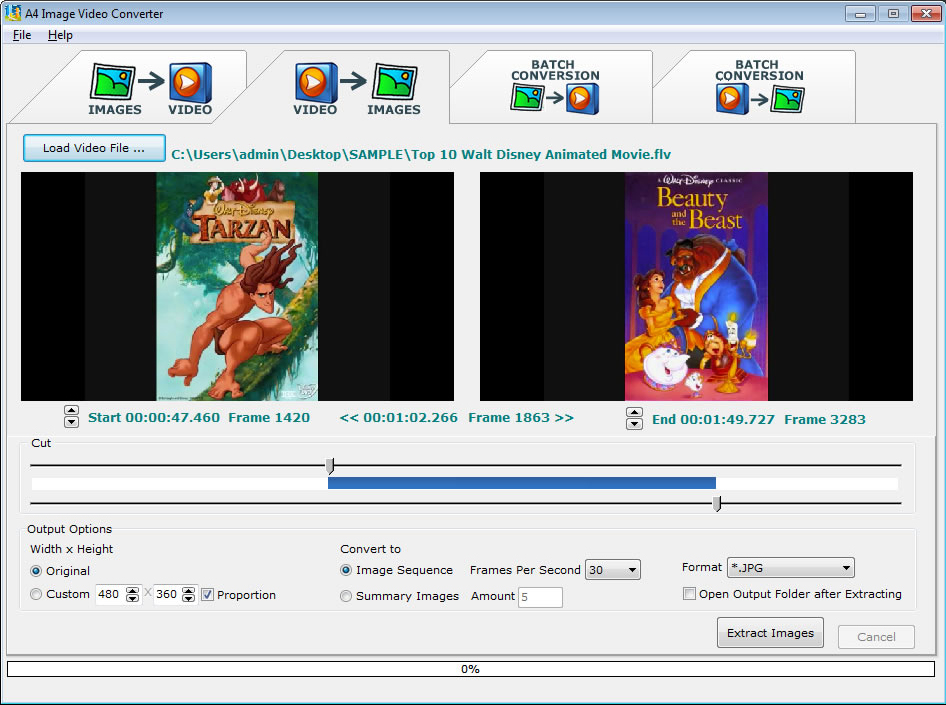This screenshot has height=705, width=946.
Task: Enable Open Output Folder after Extracting
Action: tap(689, 594)
